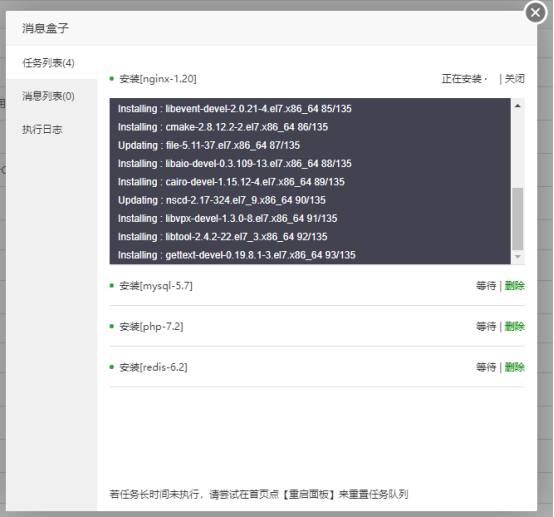Select the 安装[php-7.2] task row
Image resolution: width=554 pixels, height=517 pixels.
pyautogui.click(x=317, y=327)
